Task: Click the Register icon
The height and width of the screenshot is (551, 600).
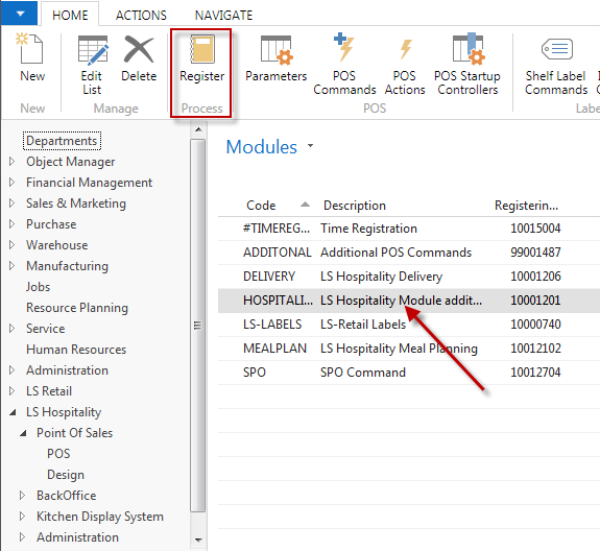Action: (x=202, y=49)
